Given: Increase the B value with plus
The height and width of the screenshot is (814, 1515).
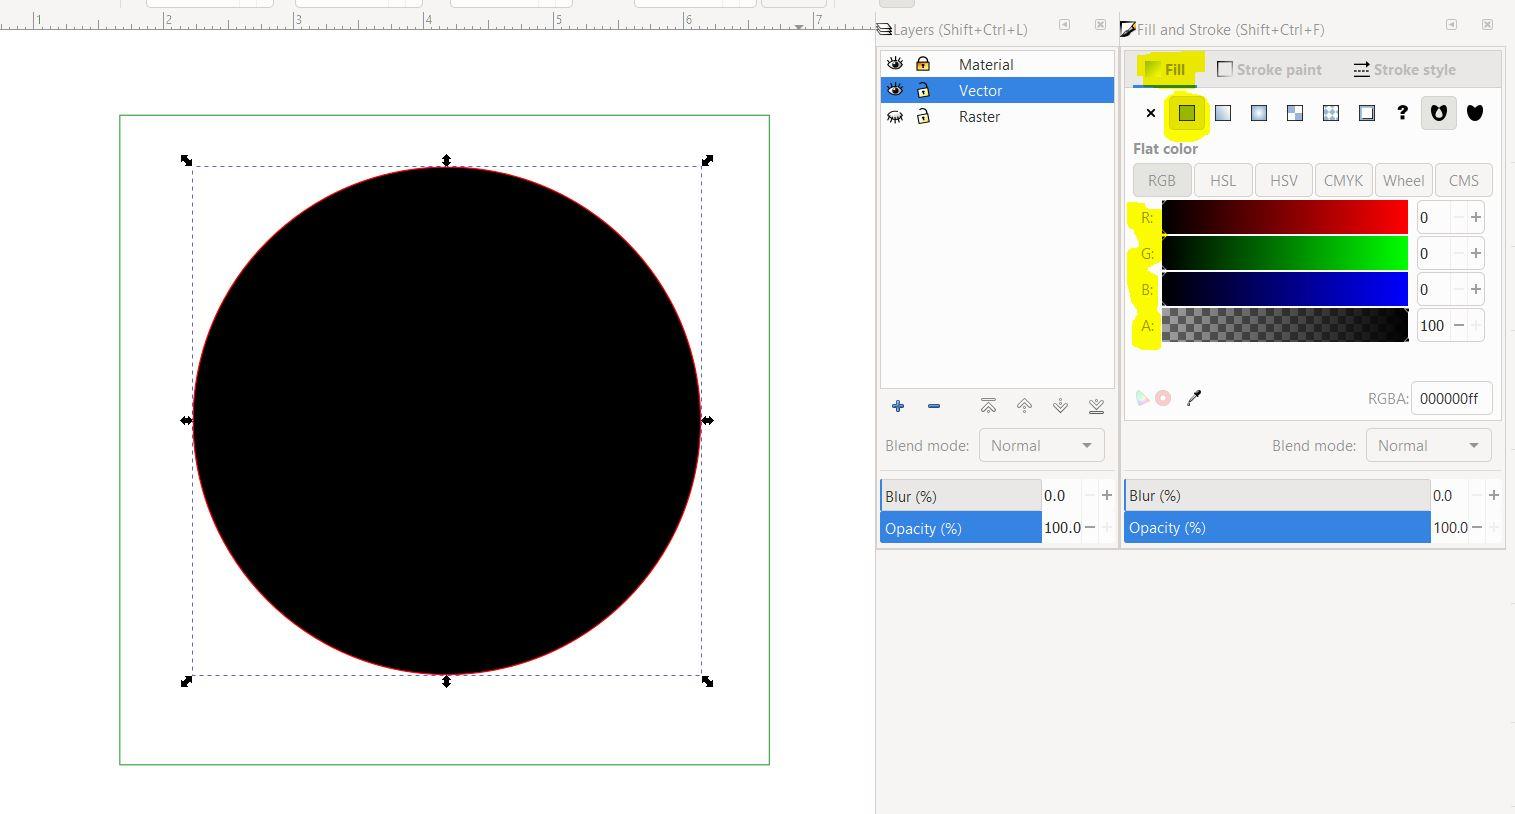Looking at the screenshot, I should click(1475, 289).
